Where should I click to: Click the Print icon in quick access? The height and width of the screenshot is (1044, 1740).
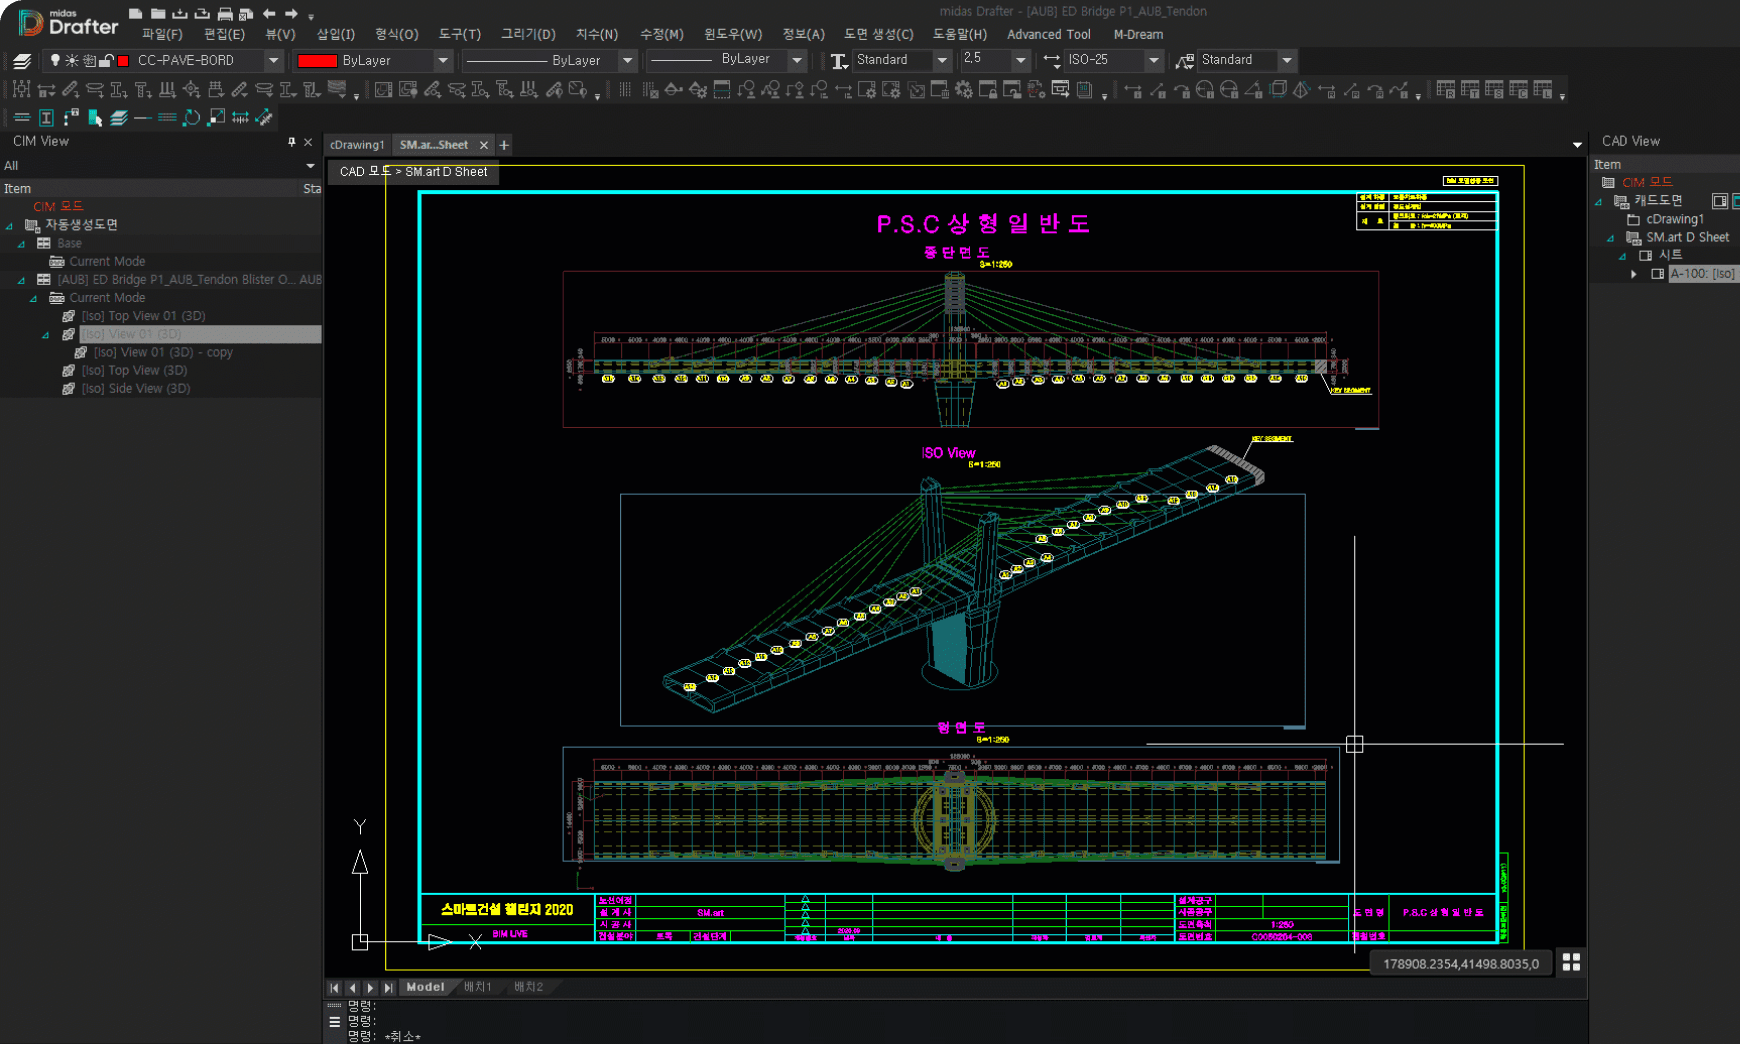224,14
